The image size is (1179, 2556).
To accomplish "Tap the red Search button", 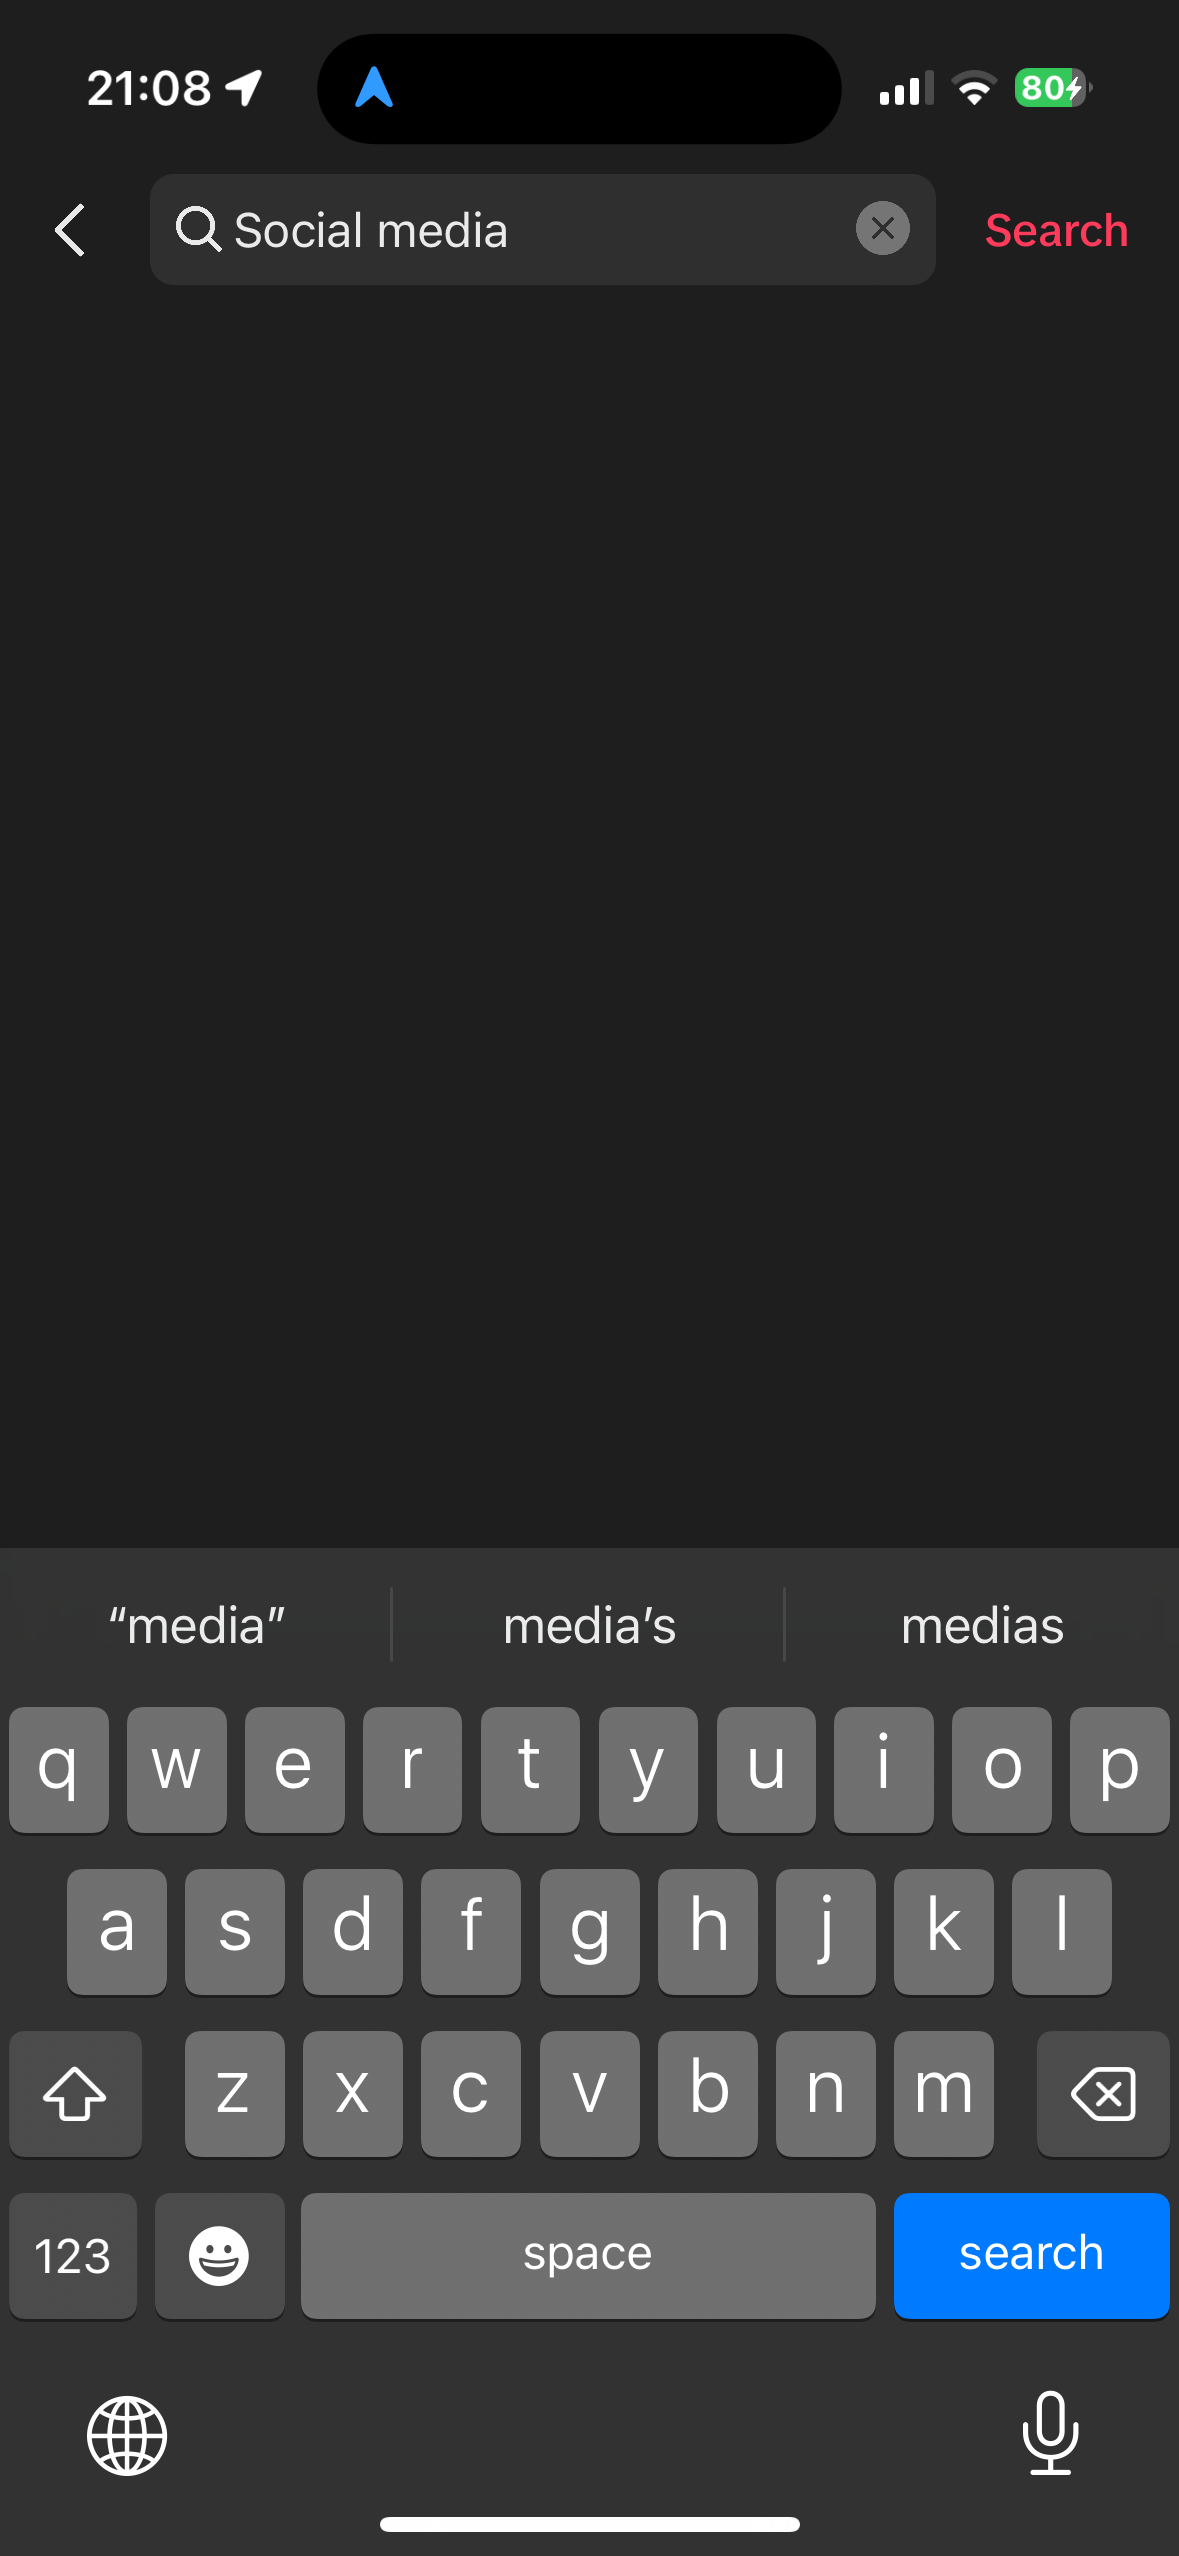I will (1057, 230).
